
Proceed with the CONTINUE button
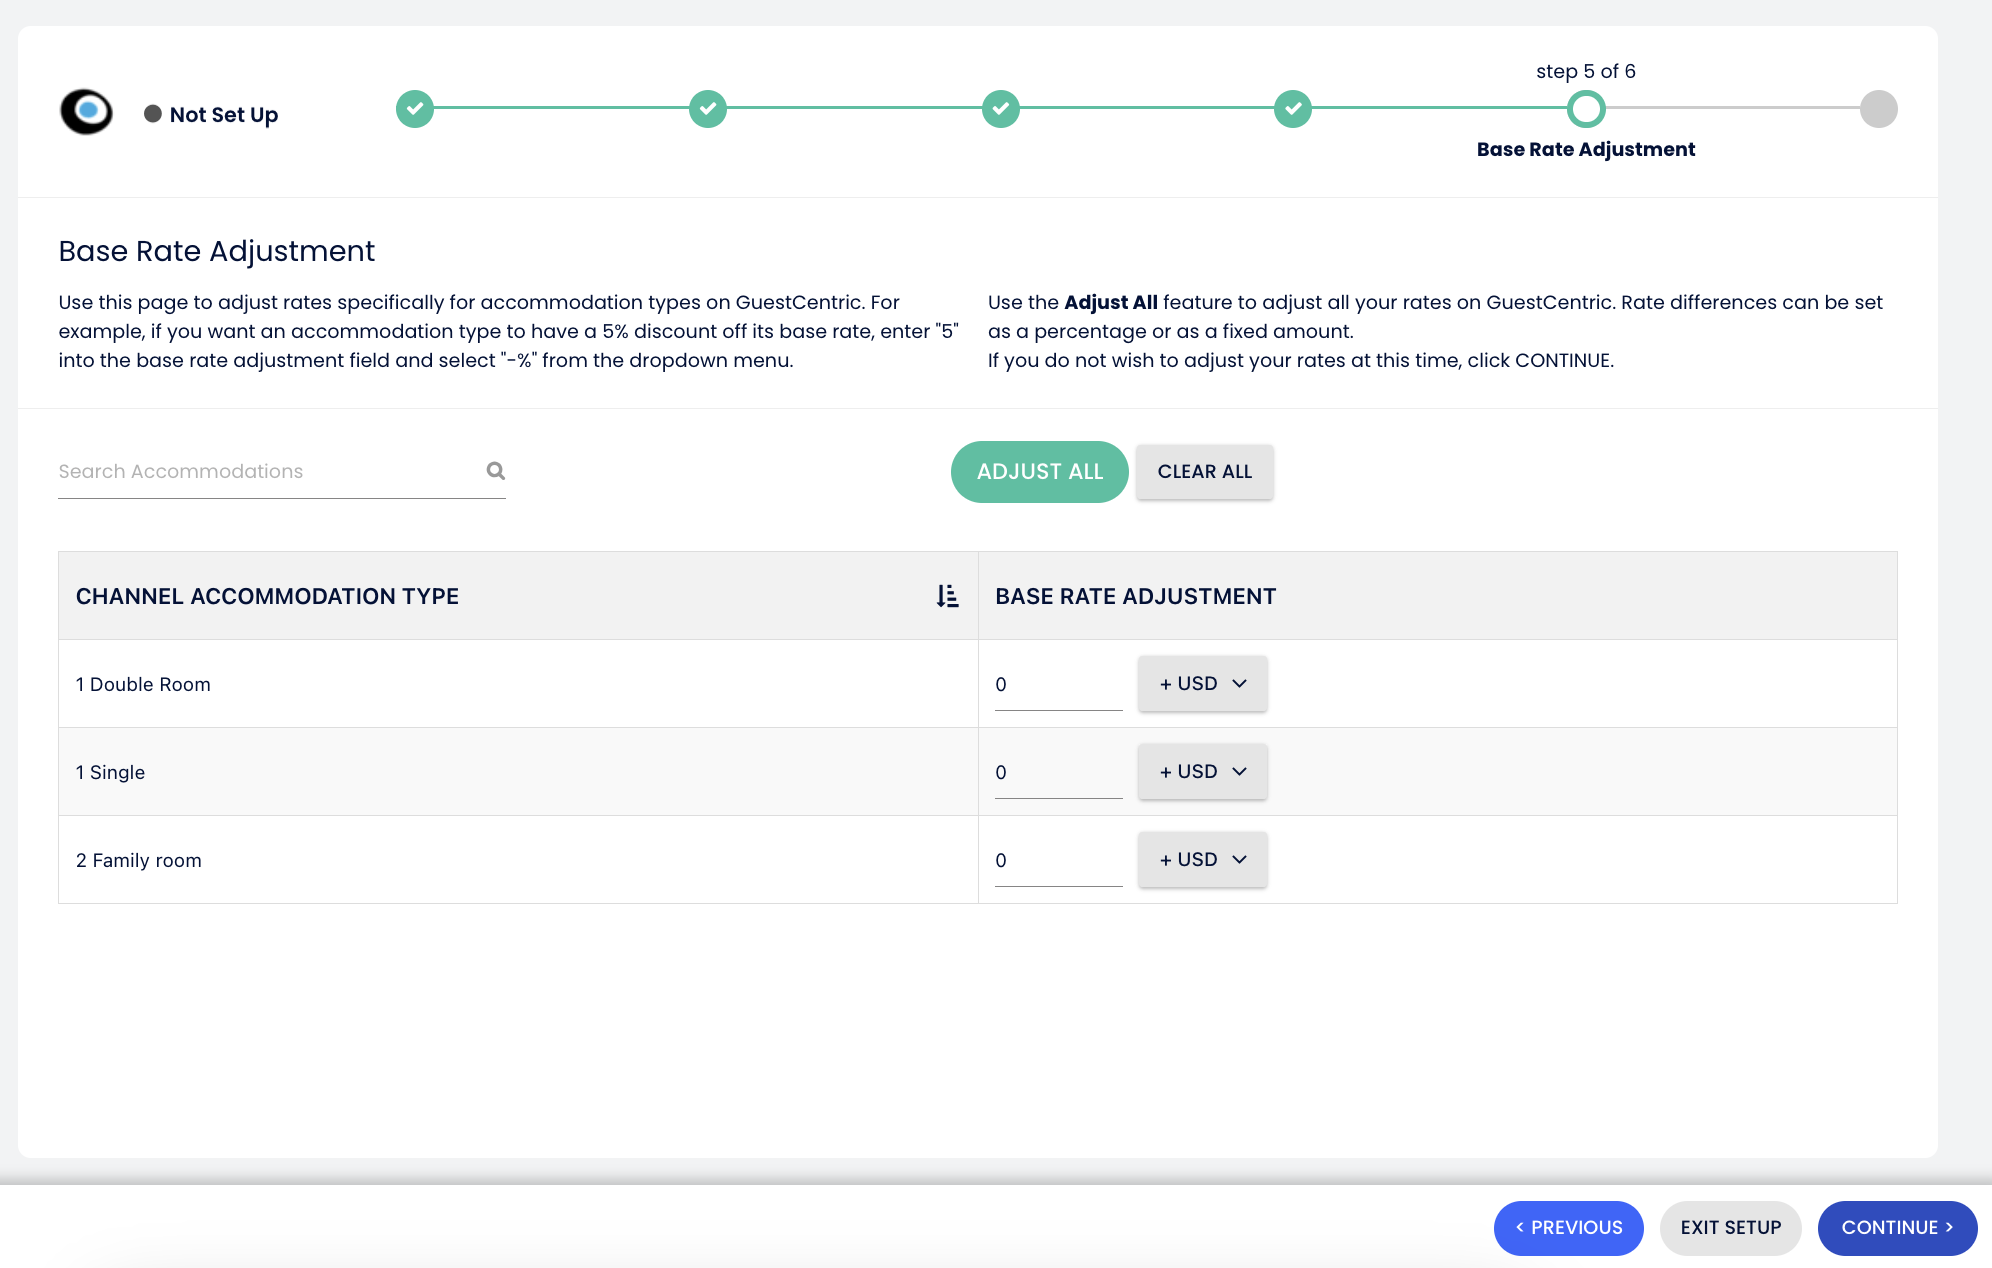(x=1896, y=1228)
